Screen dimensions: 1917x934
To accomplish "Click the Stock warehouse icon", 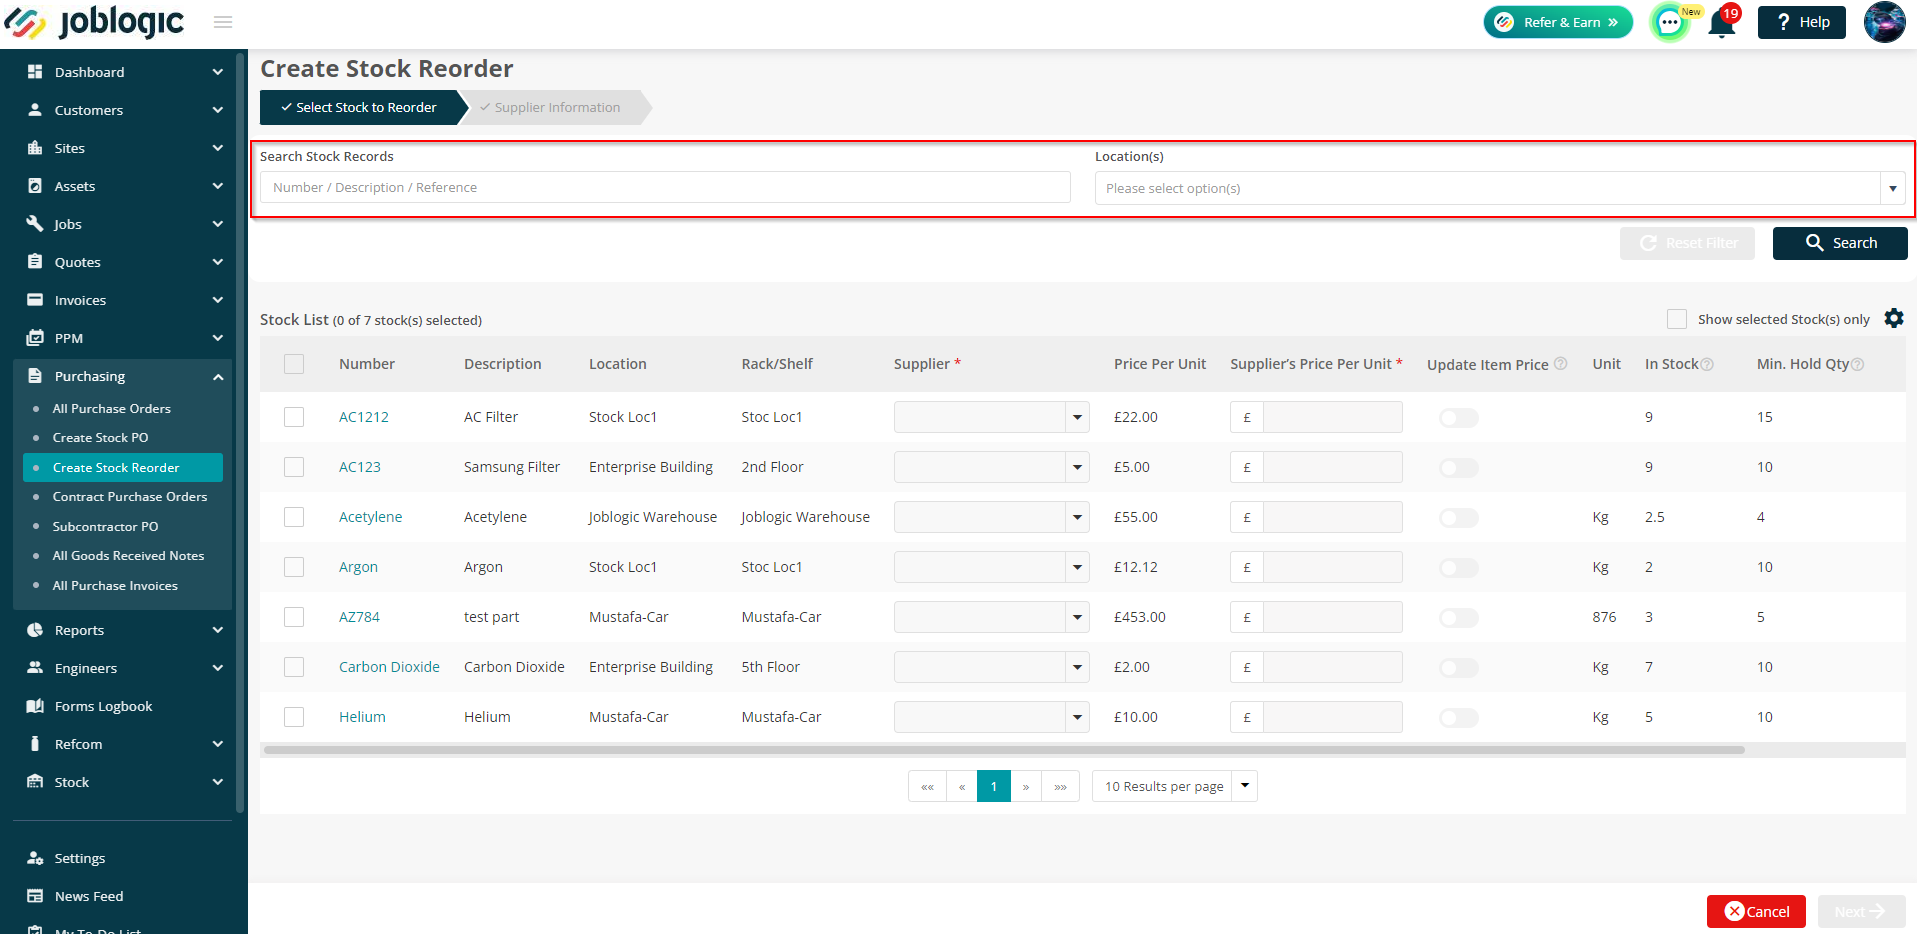I will (35, 782).
